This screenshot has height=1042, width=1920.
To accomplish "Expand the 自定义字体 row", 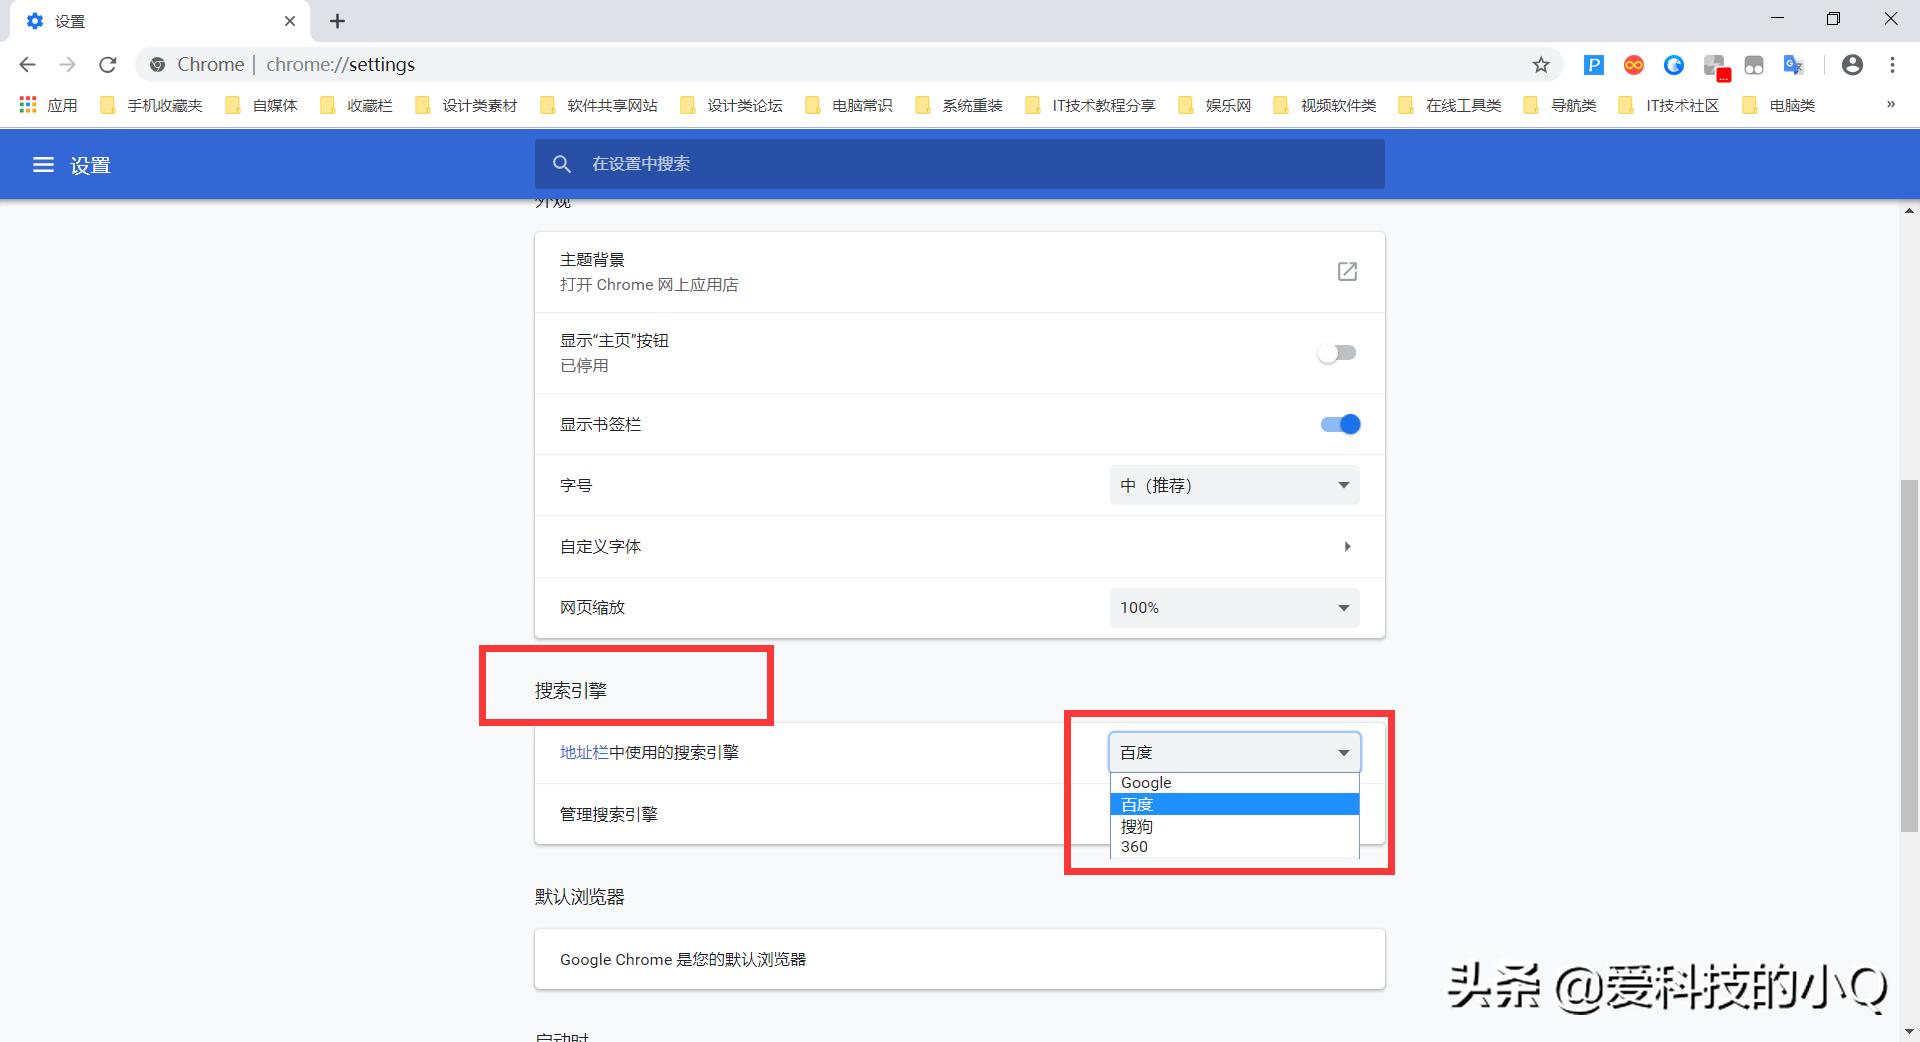I will pos(1347,547).
